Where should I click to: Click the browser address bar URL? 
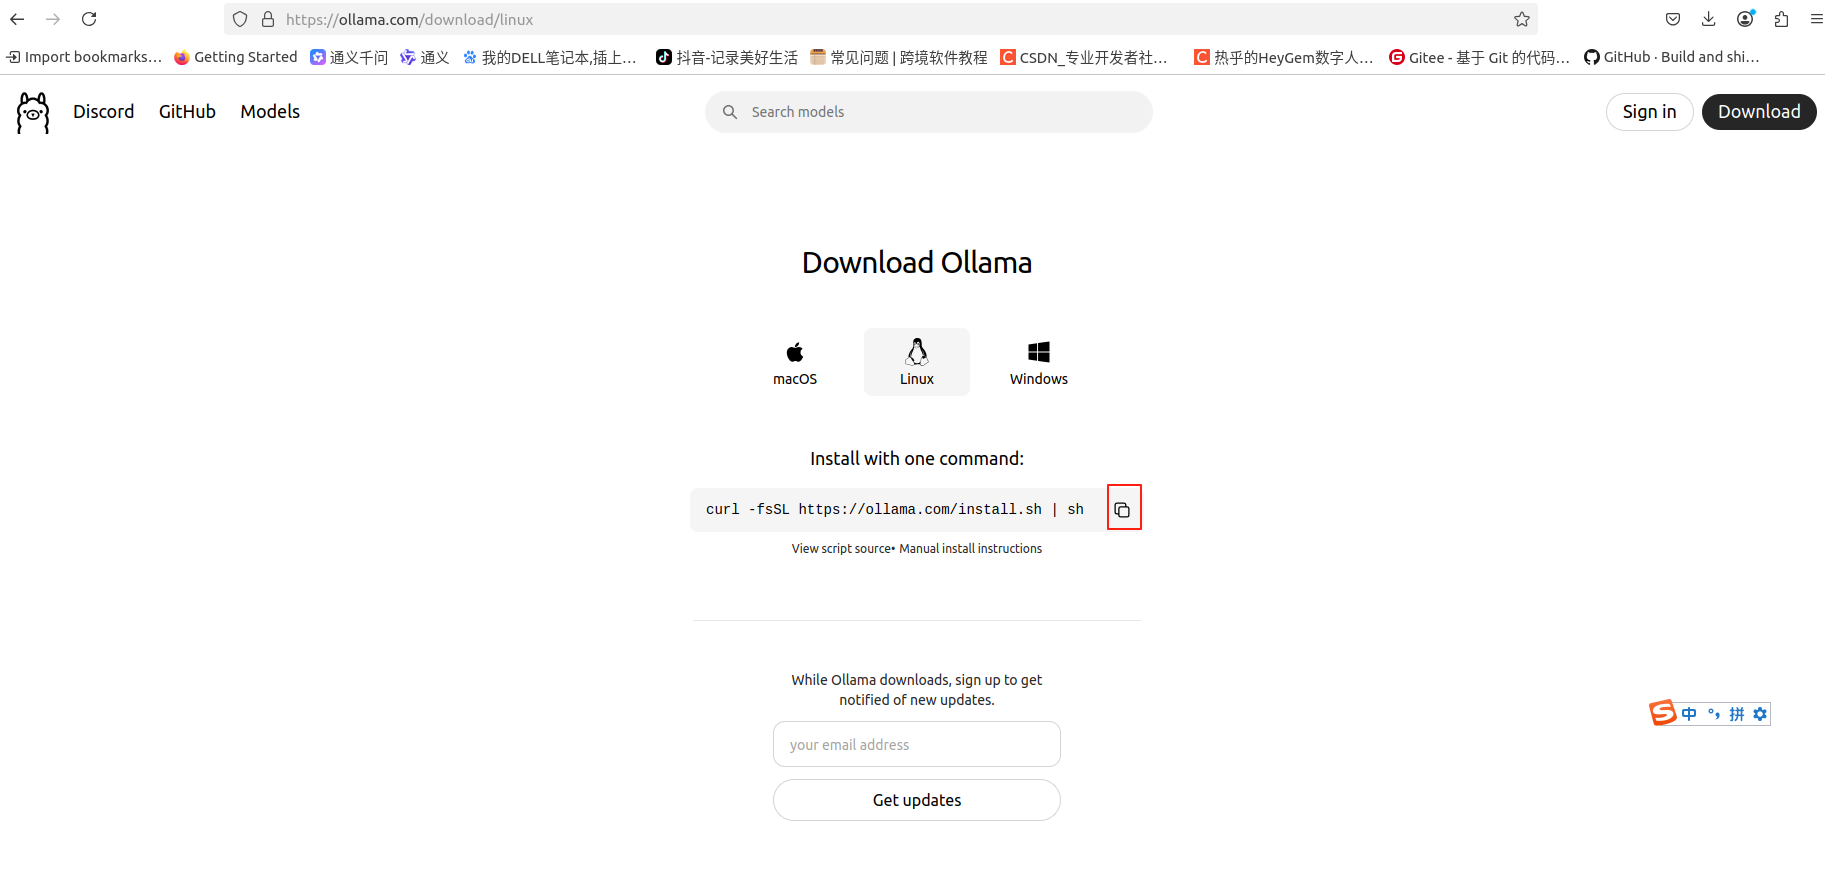pos(410,19)
